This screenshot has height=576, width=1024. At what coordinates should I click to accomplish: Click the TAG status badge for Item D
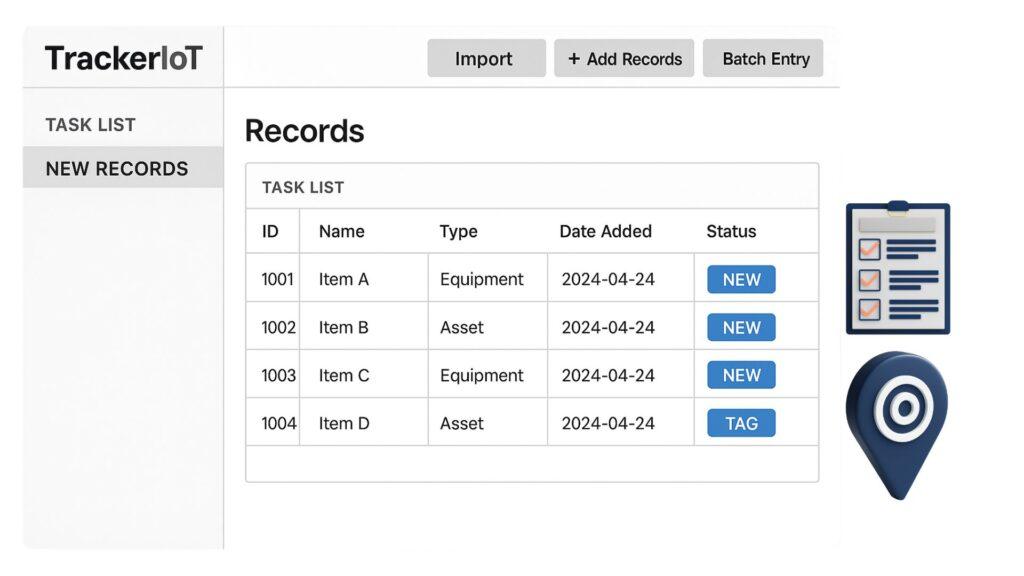point(741,424)
